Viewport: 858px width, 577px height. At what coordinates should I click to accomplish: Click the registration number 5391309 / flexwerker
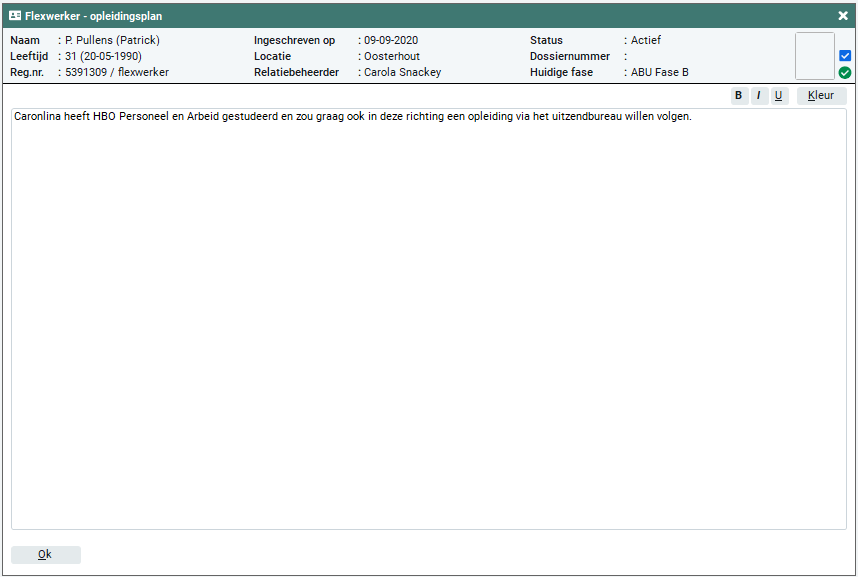coord(117,72)
